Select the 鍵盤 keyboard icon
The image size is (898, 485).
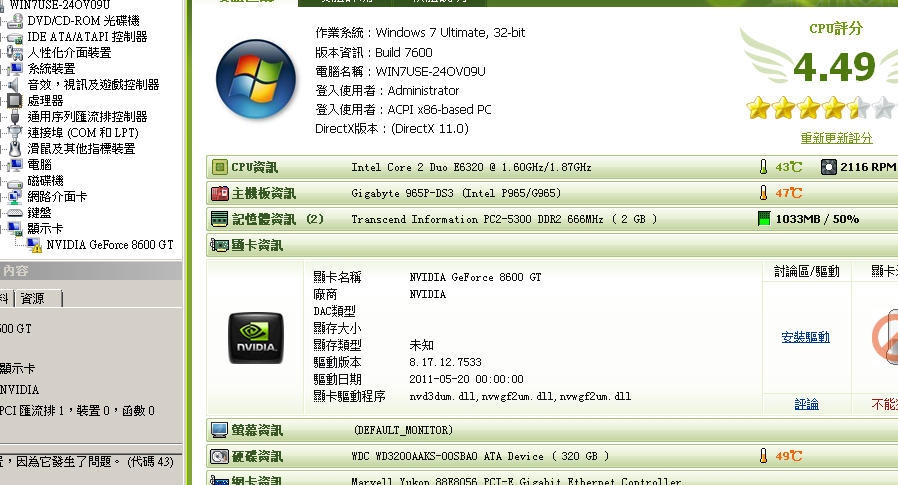(x=15, y=213)
